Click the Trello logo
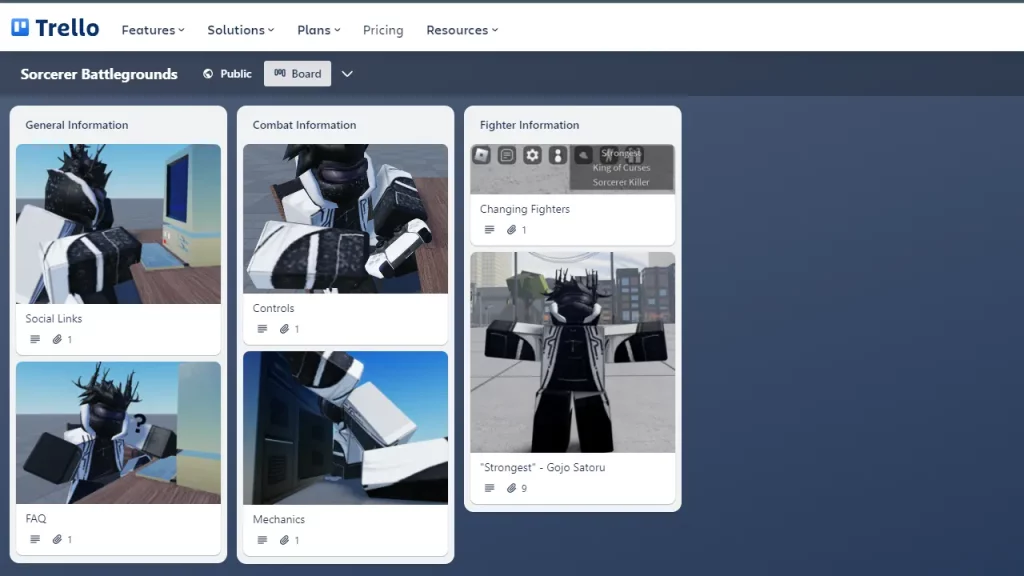 click(55, 28)
